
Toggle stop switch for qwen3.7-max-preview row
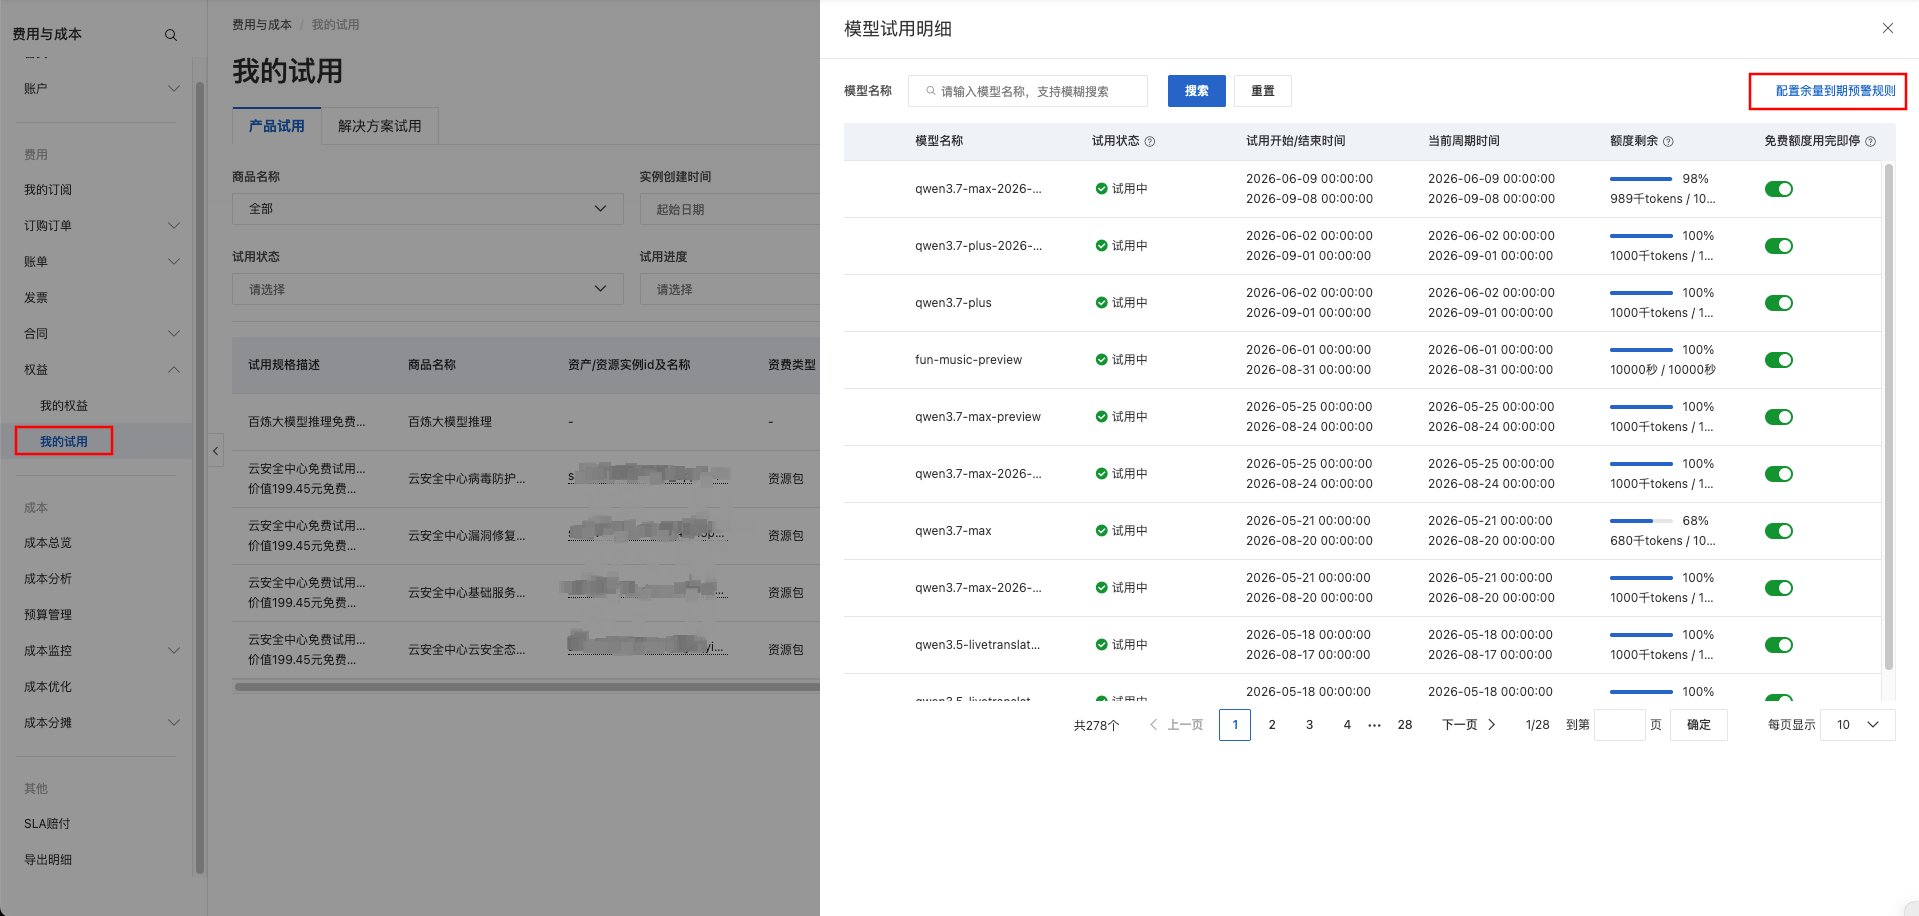click(x=1778, y=417)
